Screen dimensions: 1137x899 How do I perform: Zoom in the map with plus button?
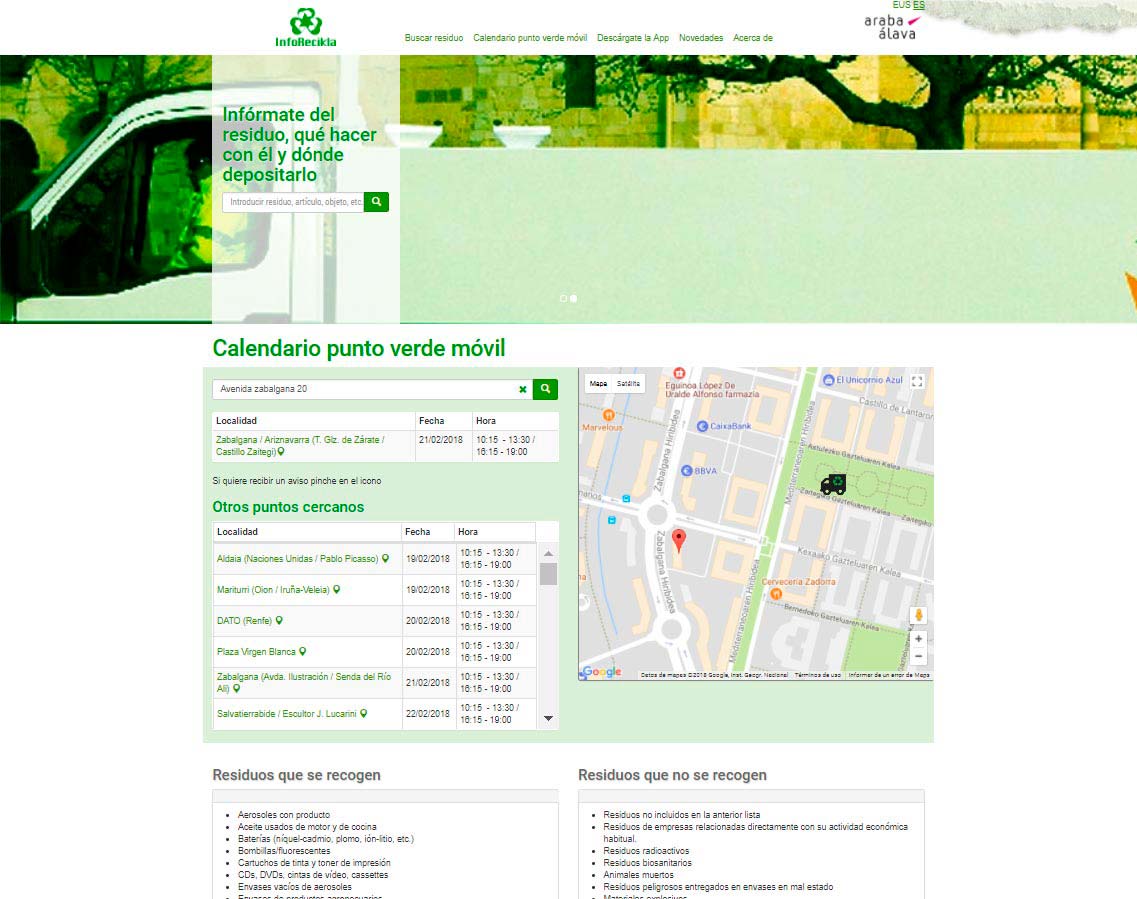(x=918, y=639)
